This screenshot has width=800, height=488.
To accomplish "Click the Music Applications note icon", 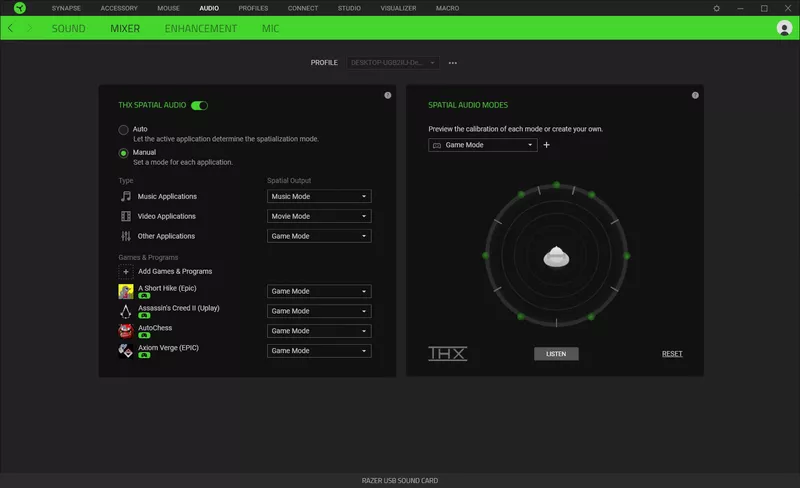I will point(126,196).
